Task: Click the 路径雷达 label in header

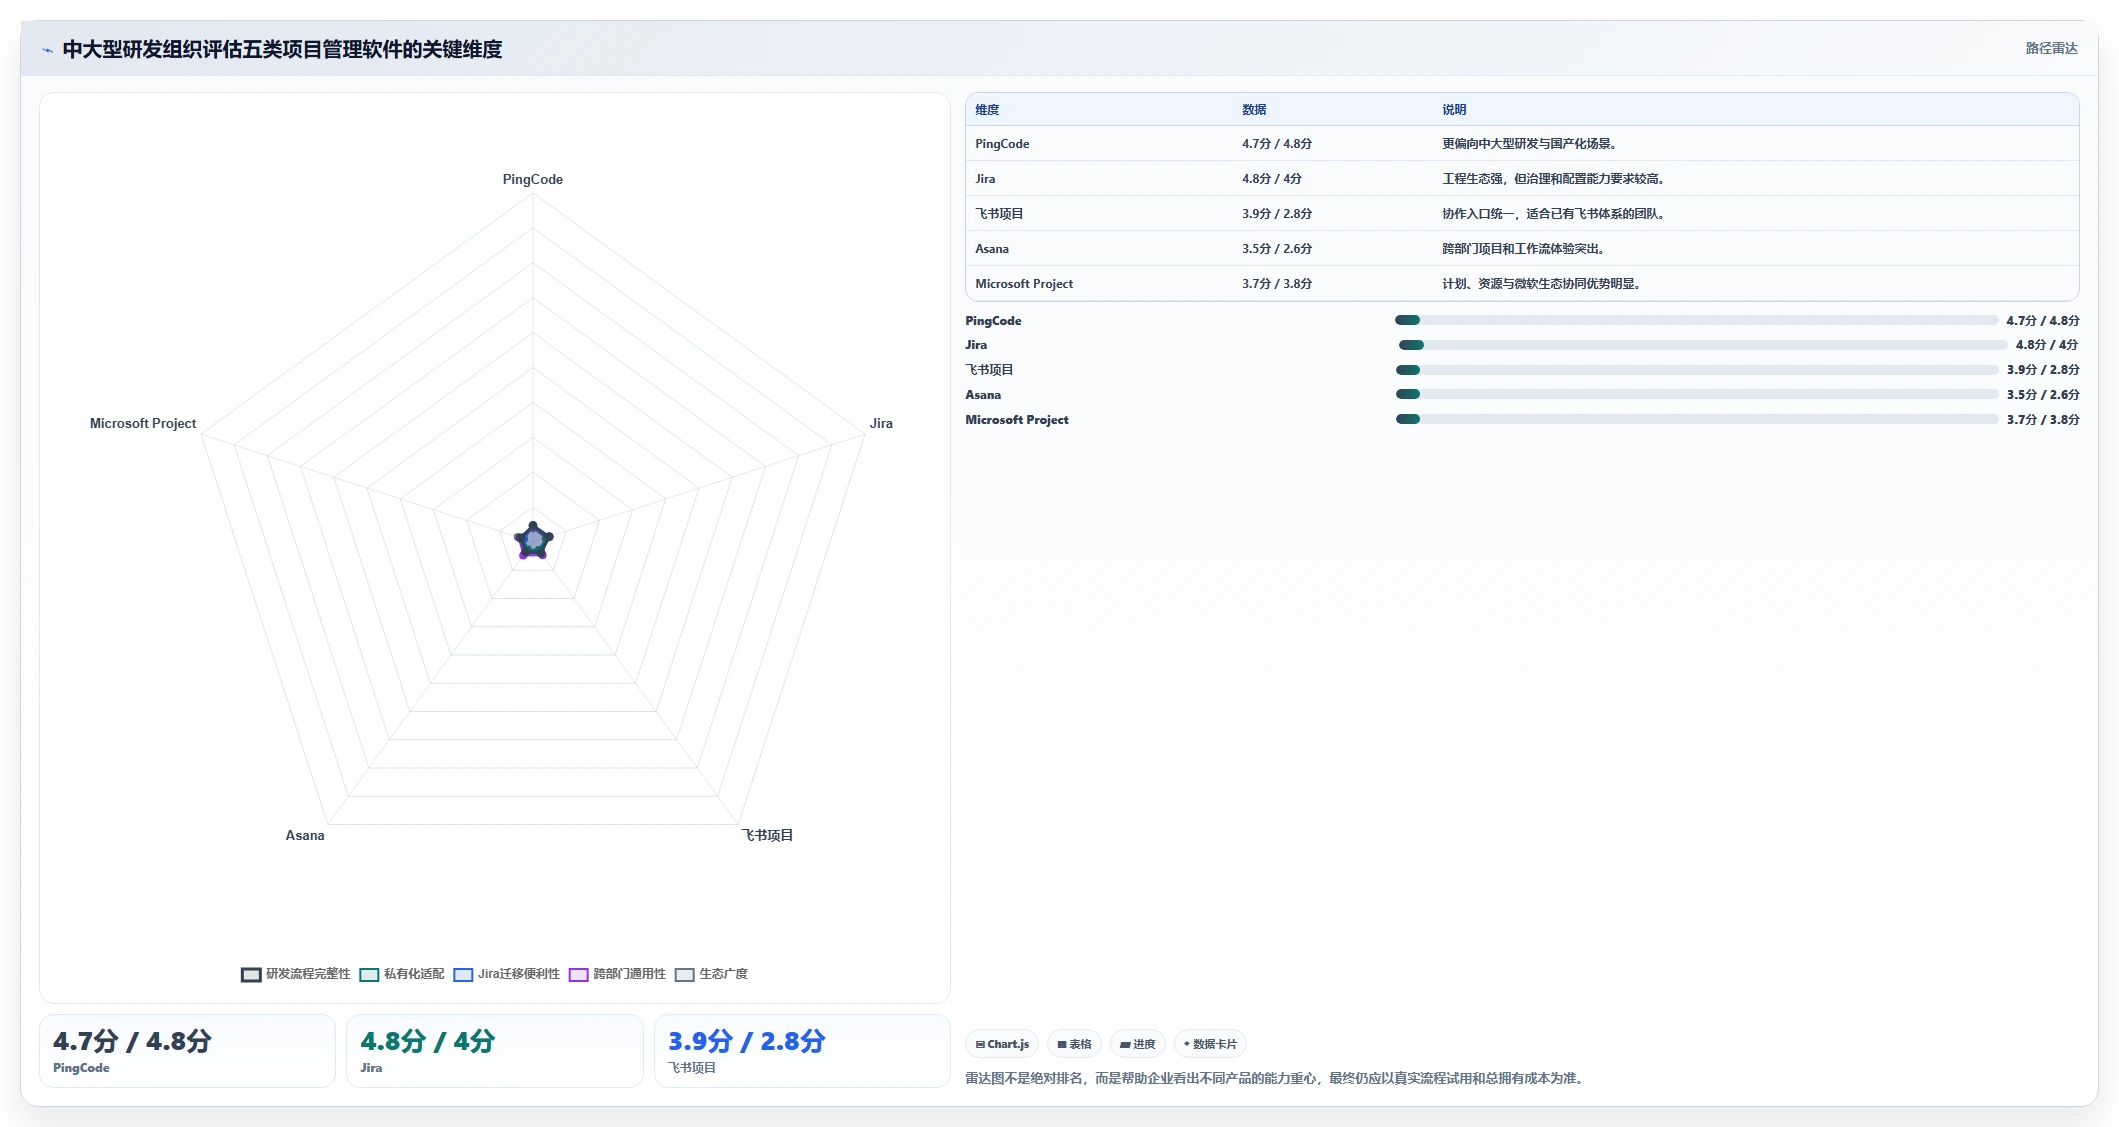Action: 2051,48
